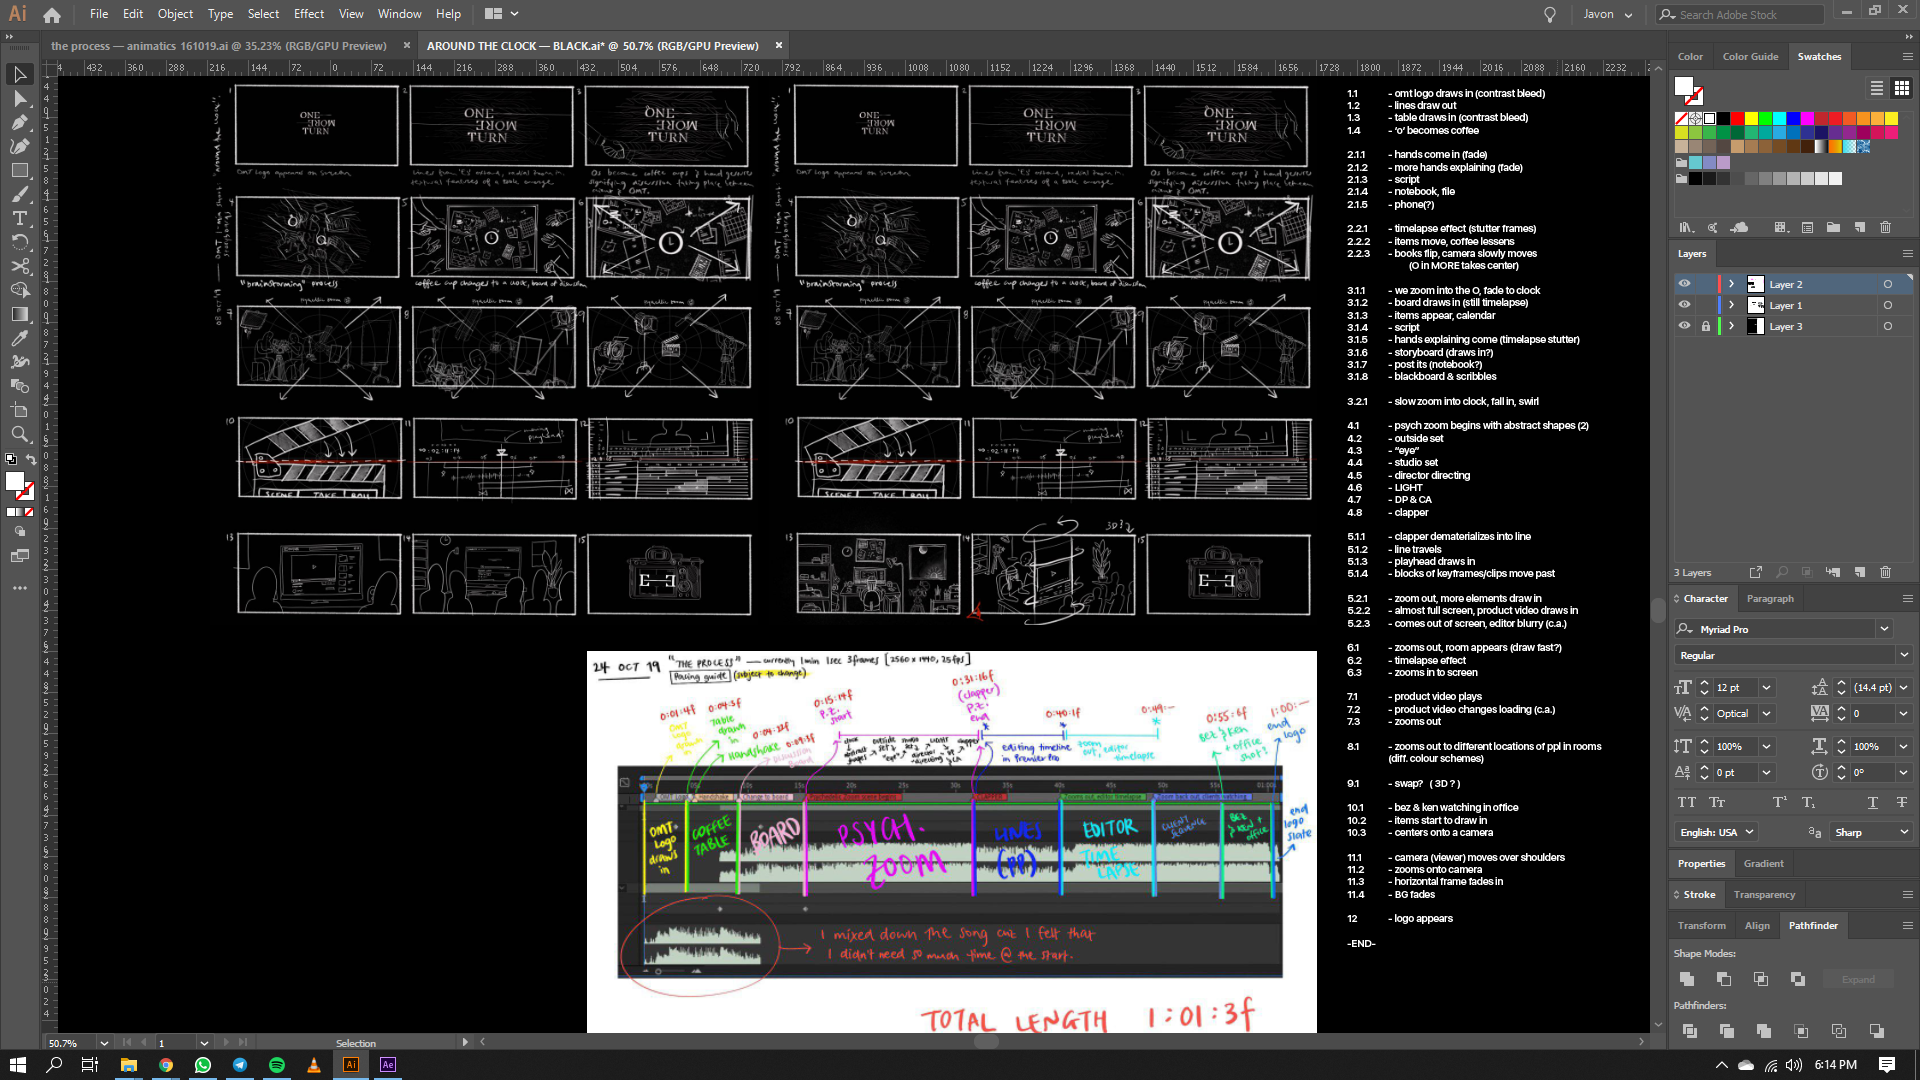This screenshot has height=1080, width=1920.
Task: Hide Layer 3 with eye icon
Action: pos(1684,326)
